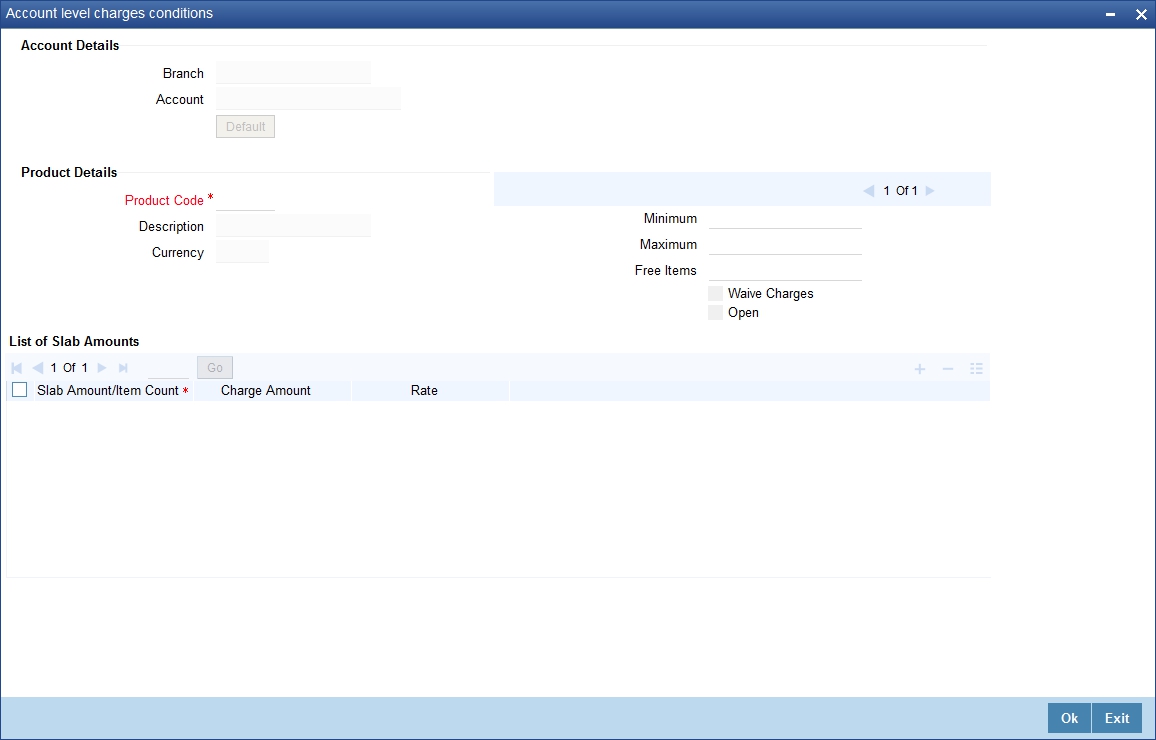Image resolution: width=1156 pixels, height=740 pixels.
Task: Open single record view of slab list
Action: (976, 369)
